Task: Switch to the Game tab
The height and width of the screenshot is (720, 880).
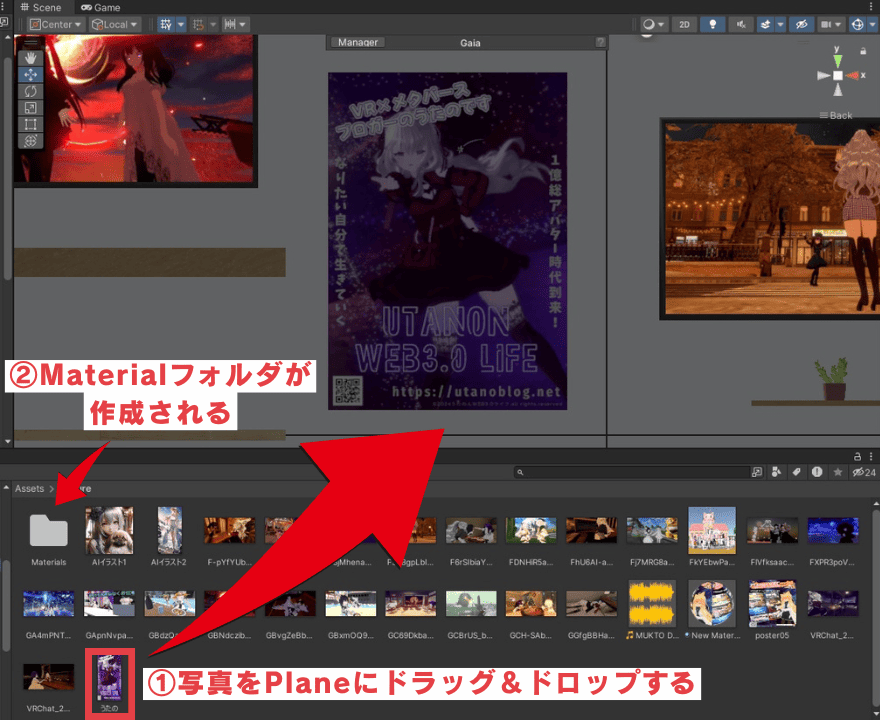Action: pyautogui.click(x=101, y=7)
